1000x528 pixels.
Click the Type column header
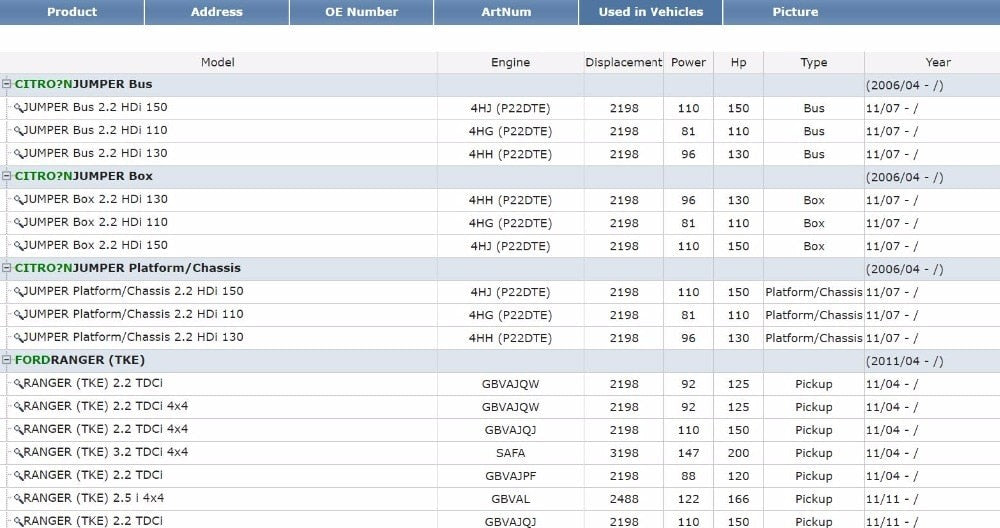[814, 62]
